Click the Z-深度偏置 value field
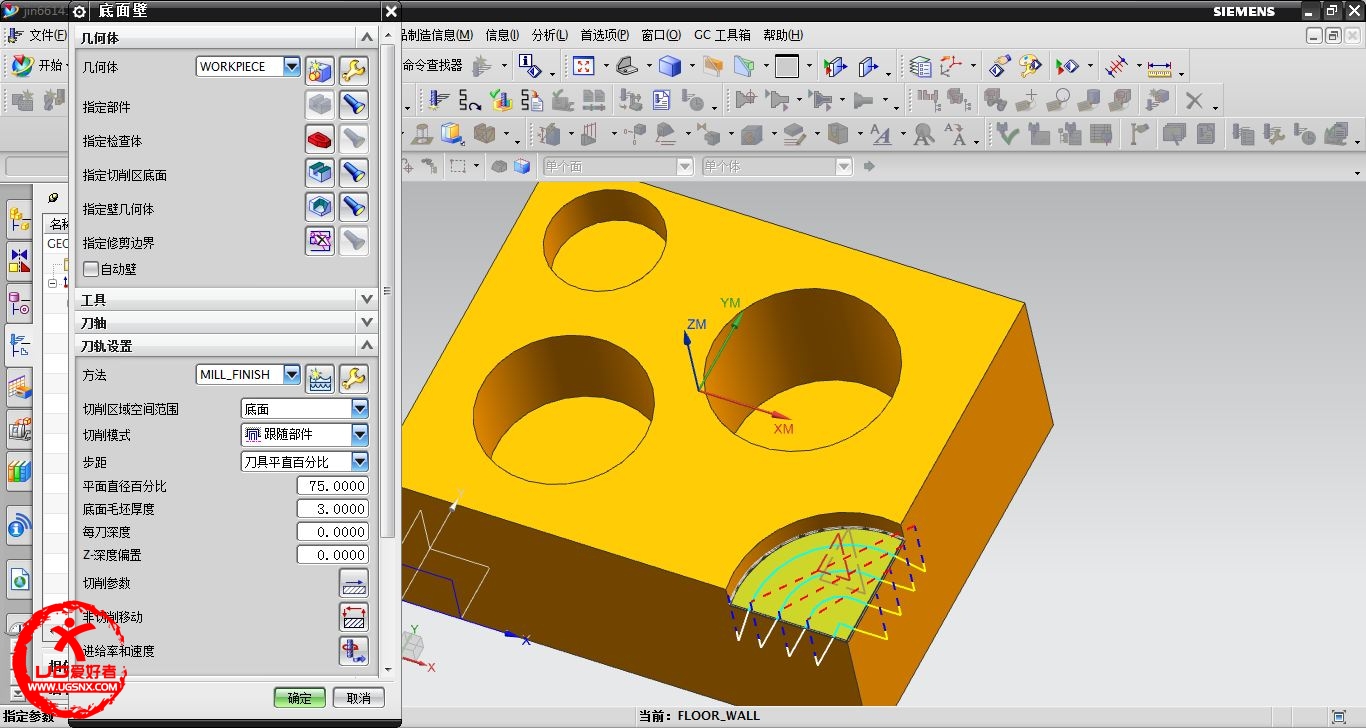This screenshot has width=1366, height=728. pyautogui.click(x=333, y=555)
